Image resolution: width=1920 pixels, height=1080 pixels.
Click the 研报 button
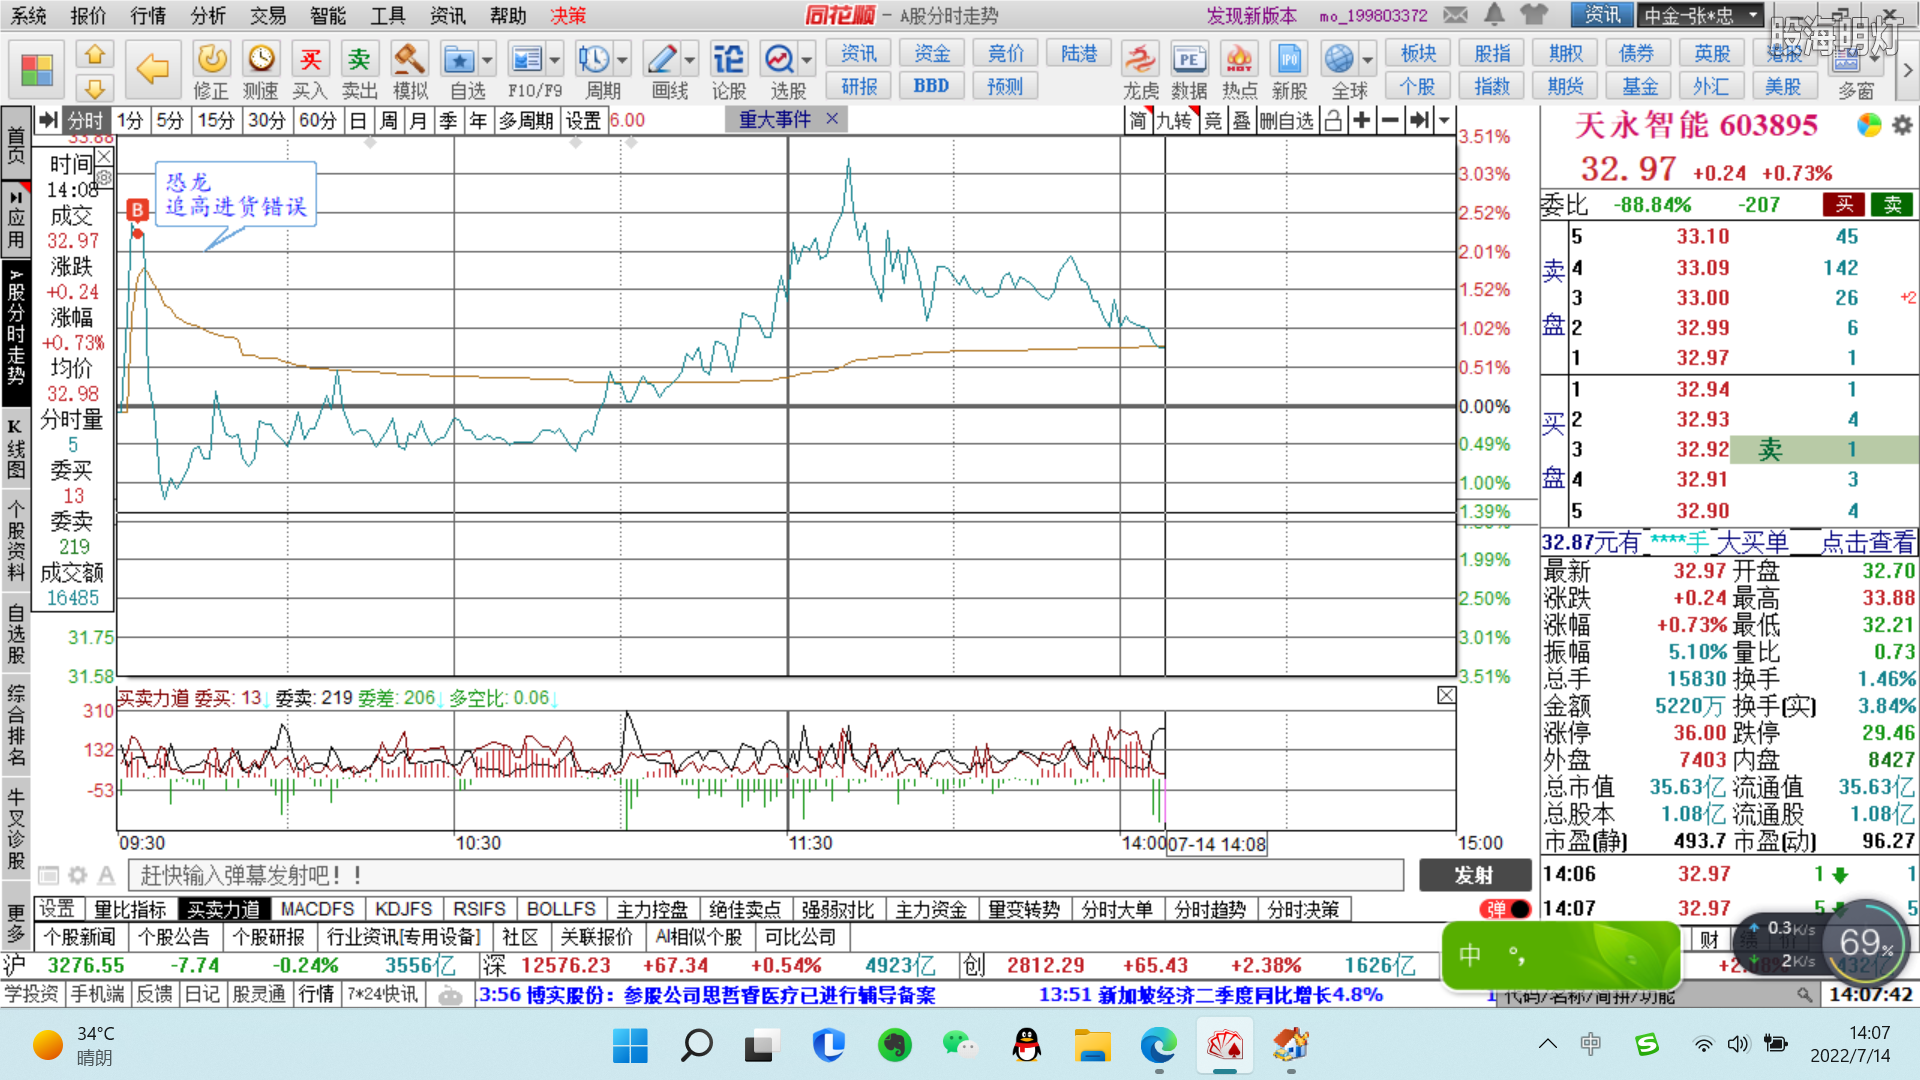pos(859,86)
